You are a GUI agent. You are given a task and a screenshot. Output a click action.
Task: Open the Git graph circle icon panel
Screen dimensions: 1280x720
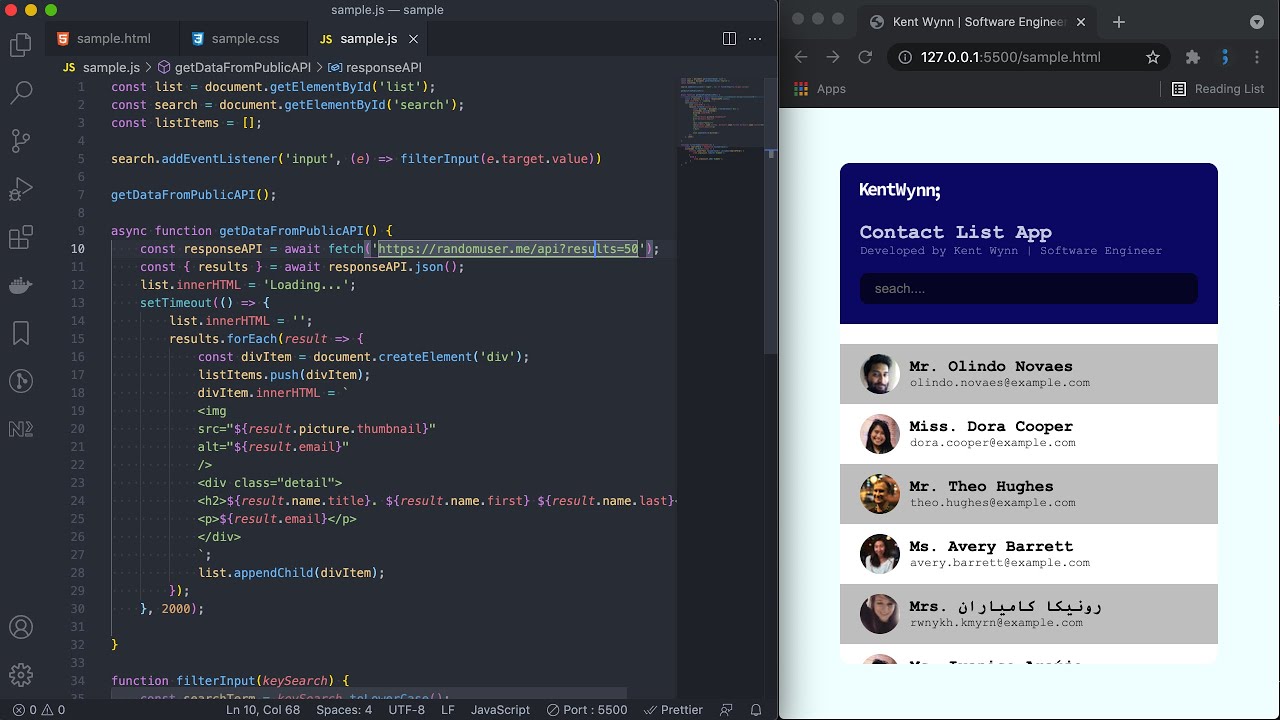click(x=21, y=381)
